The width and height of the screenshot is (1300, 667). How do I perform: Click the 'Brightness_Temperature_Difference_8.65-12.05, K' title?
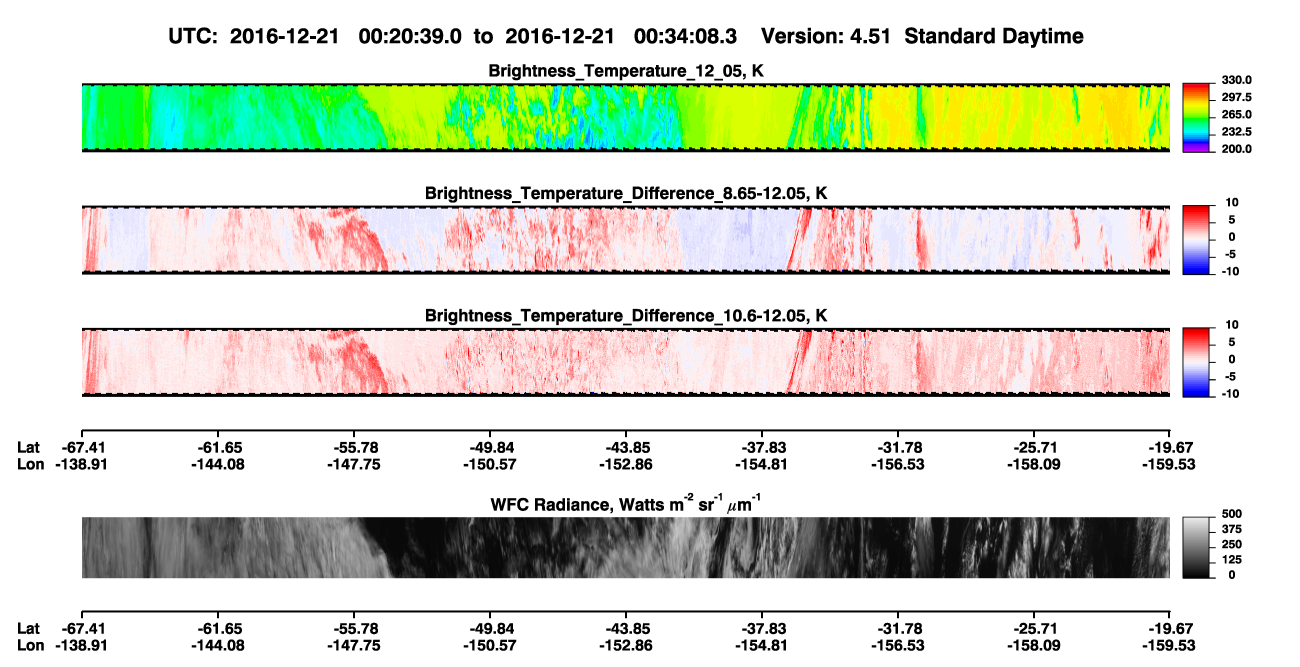(626, 193)
